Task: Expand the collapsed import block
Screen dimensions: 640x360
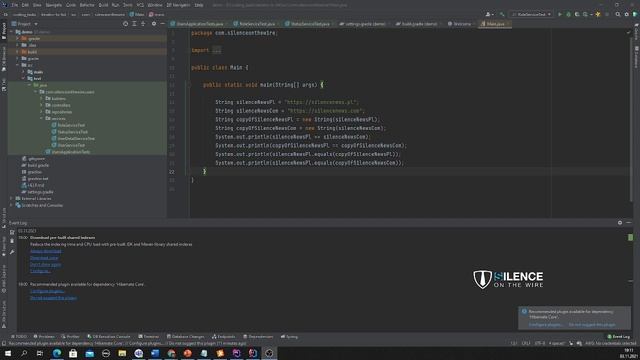Action: tap(217, 50)
